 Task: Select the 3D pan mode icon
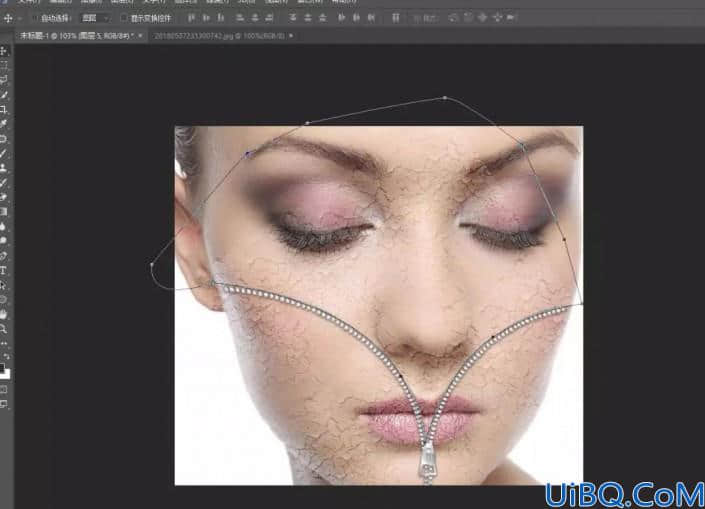click(482, 18)
